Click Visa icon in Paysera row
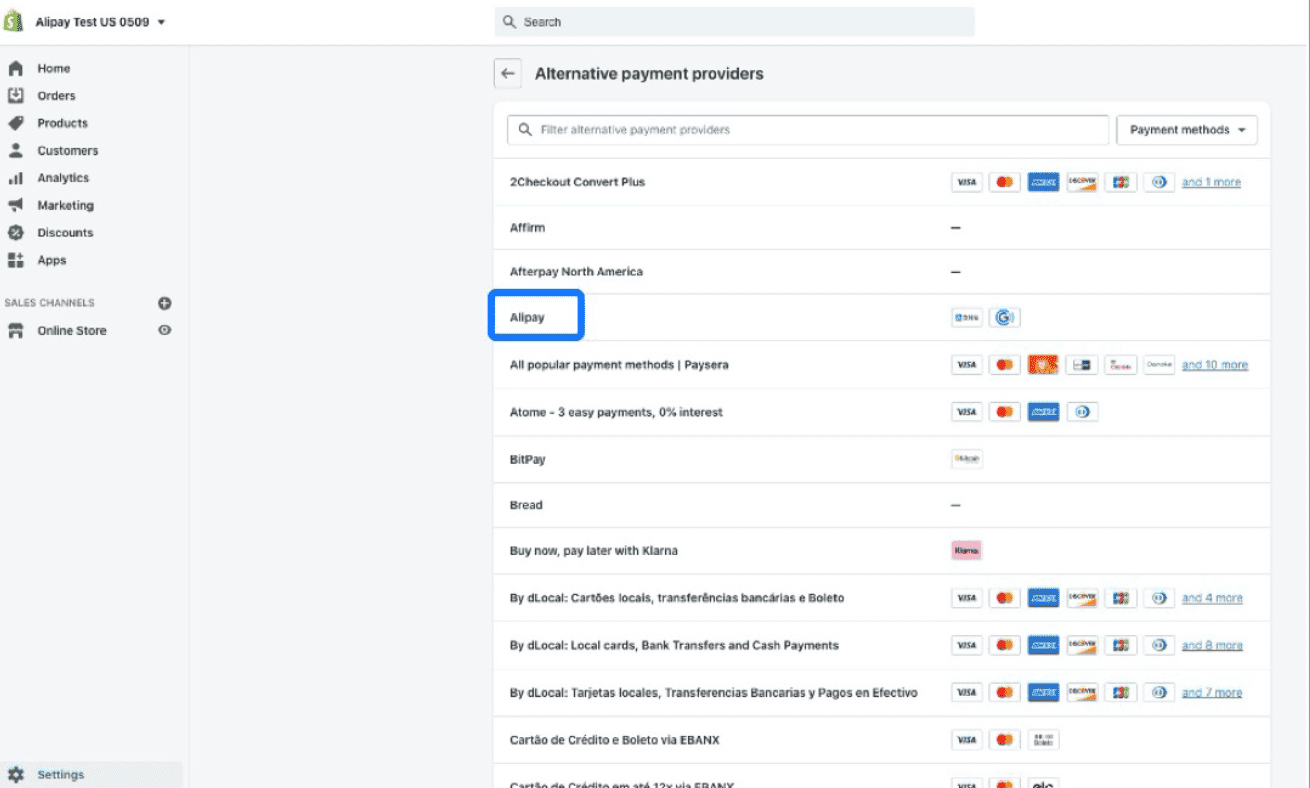The image size is (1310, 788). pos(966,365)
